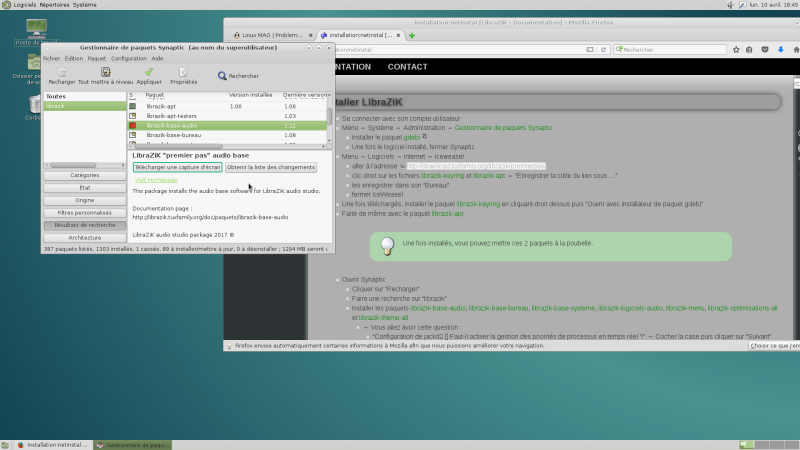800x450 pixels.
Task: Click the date and time in panel
Action: pos(773,5)
